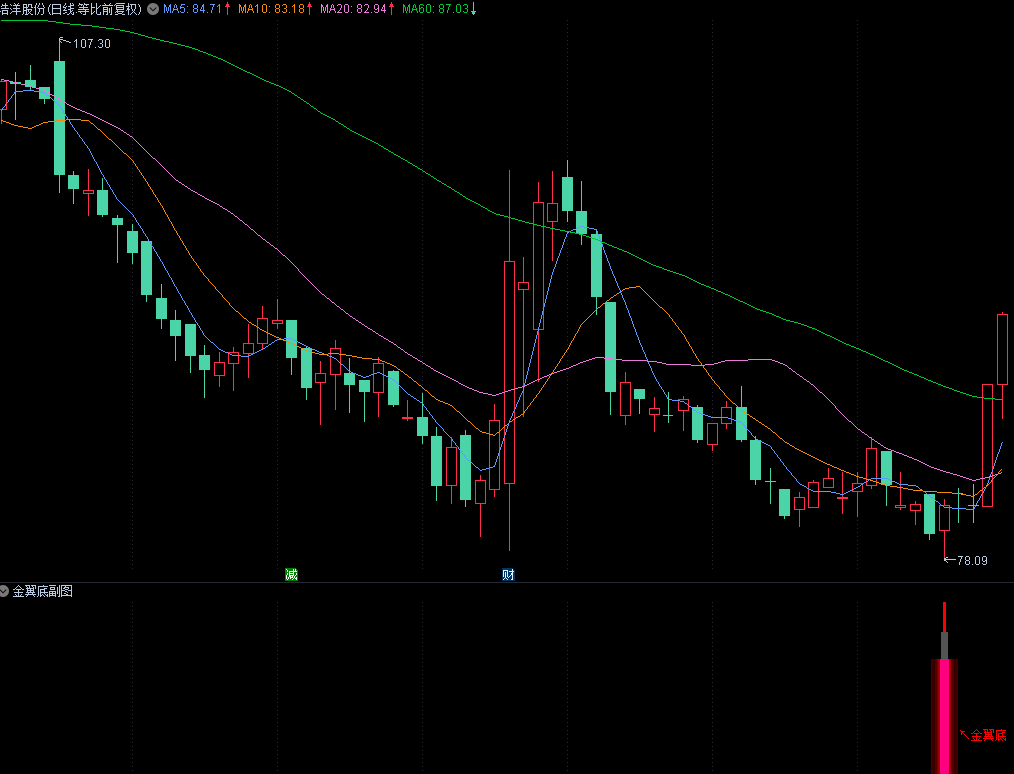Click the red up arrow beside MA20
This screenshot has height=774, width=1014.
tap(391, 9)
